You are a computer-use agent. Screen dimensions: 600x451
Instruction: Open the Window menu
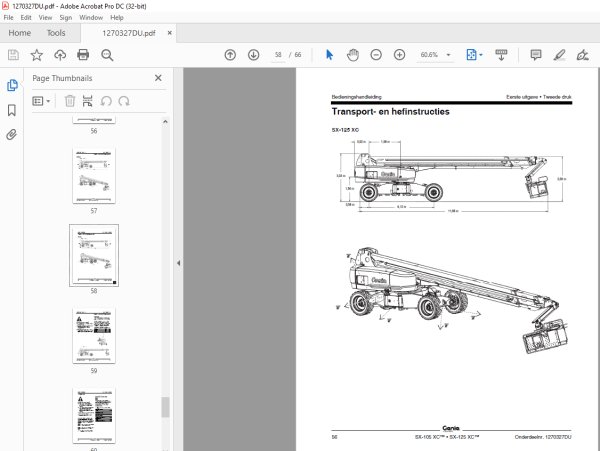click(91, 18)
